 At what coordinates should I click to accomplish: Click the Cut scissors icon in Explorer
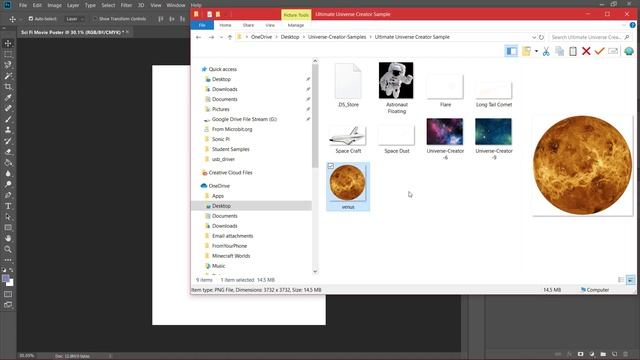(x=546, y=51)
